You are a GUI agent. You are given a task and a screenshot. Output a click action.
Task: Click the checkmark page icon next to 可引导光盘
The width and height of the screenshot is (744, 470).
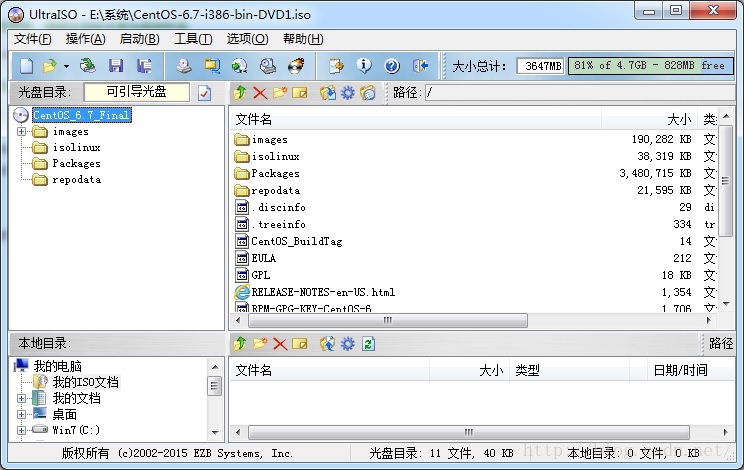click(205, 93)
